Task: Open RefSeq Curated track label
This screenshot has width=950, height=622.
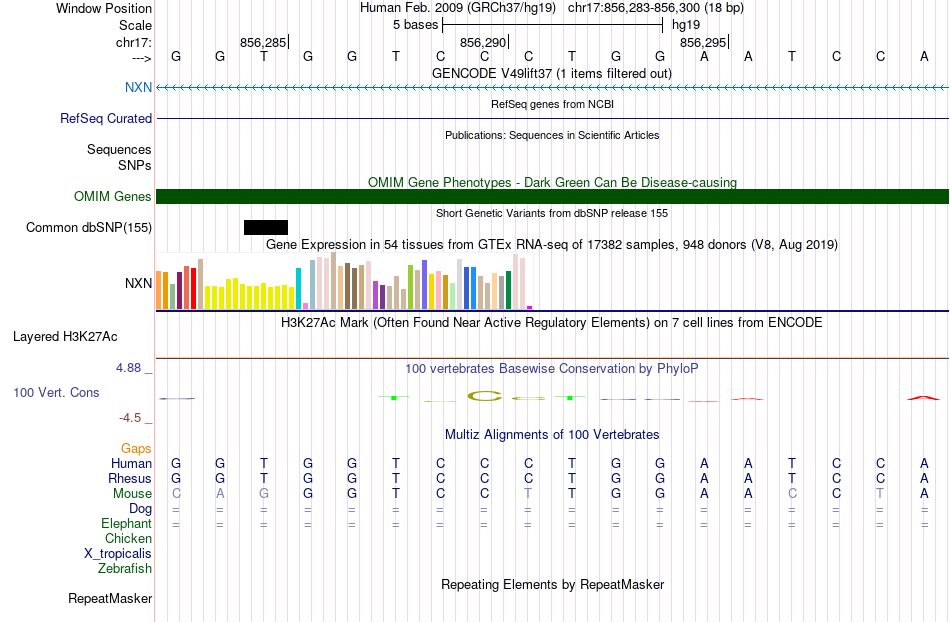Action: [105, 118]
